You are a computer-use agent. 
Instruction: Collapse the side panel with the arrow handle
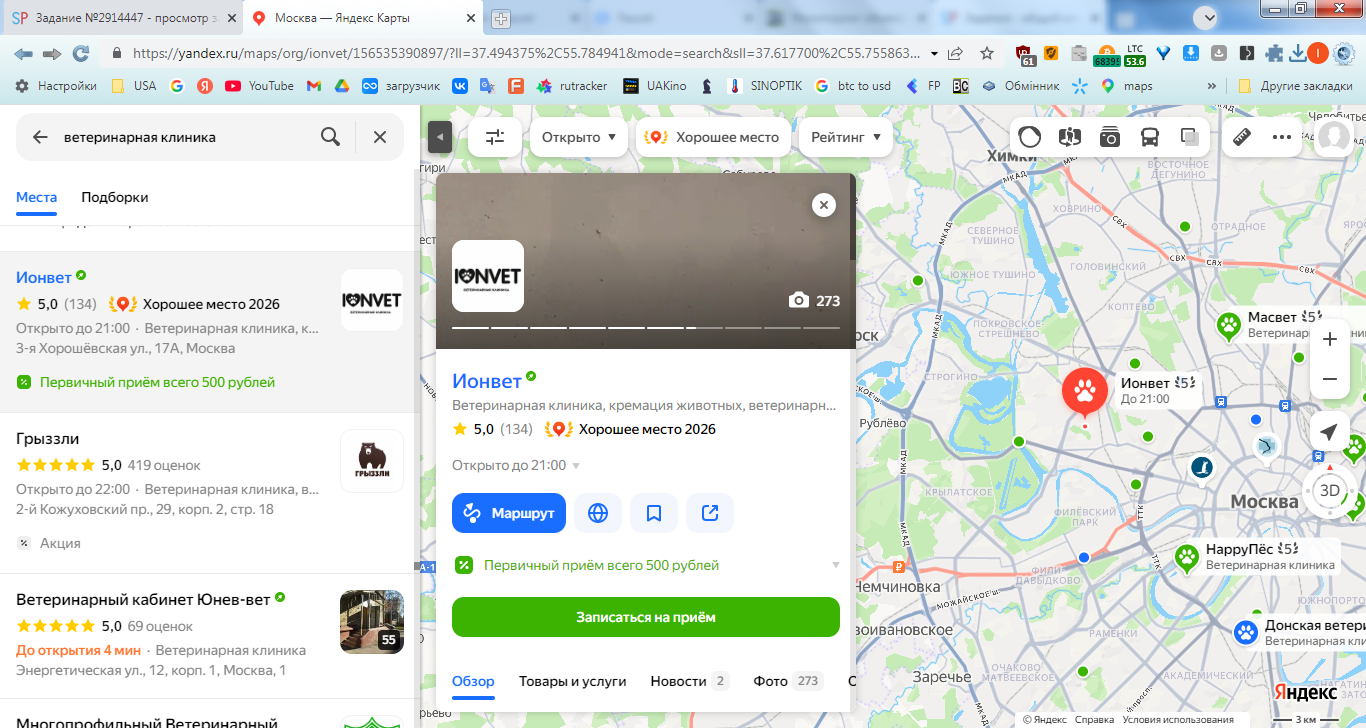[x=440, y=137]
